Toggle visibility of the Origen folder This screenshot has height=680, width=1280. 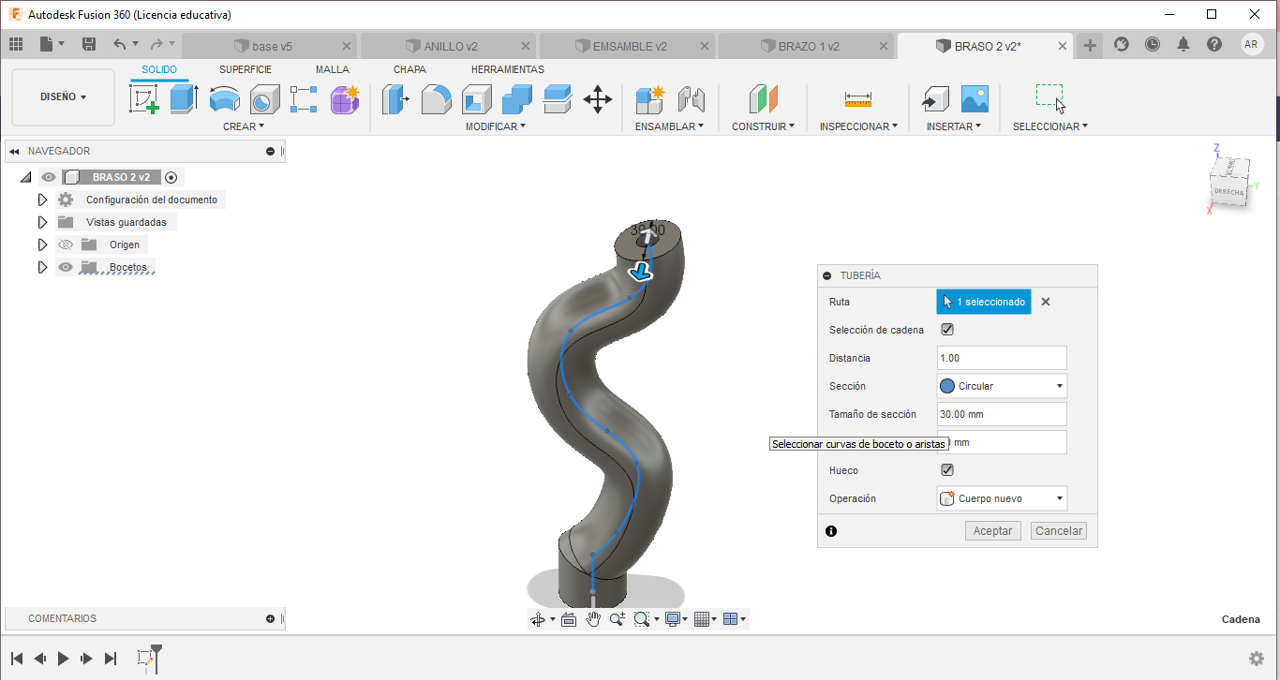pyautogui.click(x=66, y=245)
